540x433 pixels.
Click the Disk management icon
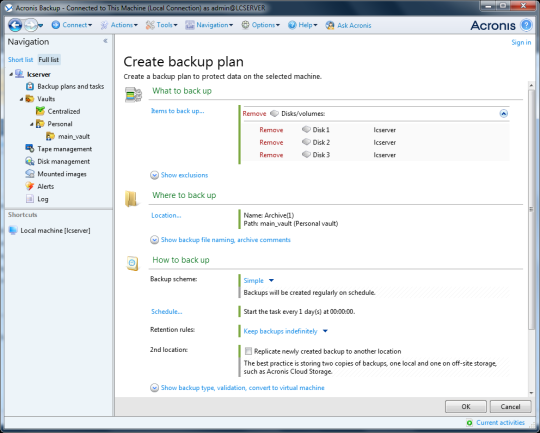coord(30,161)
